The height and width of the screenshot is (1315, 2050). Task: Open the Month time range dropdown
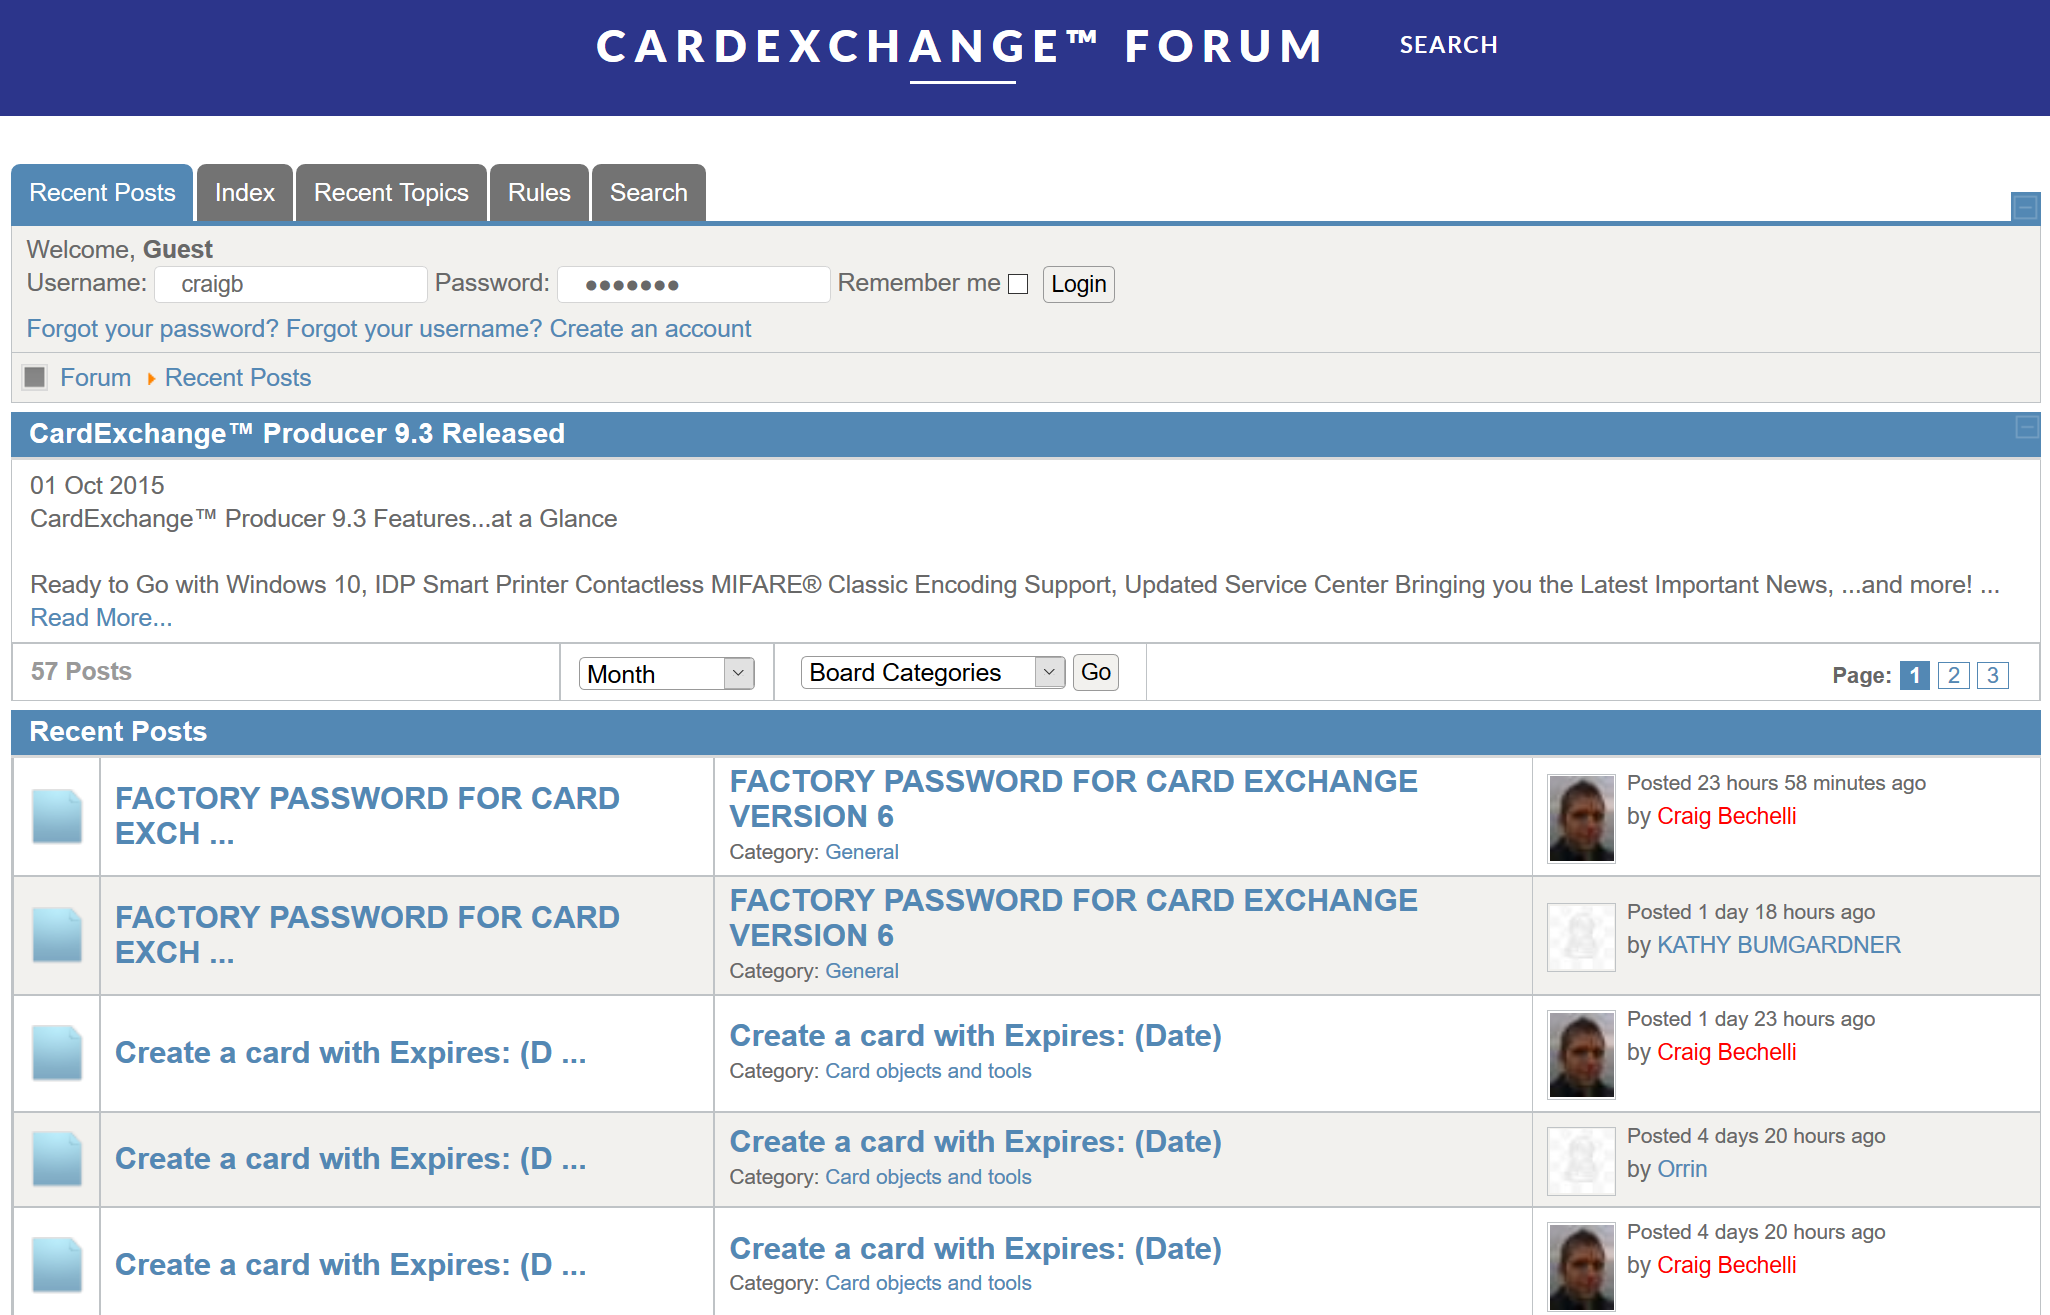666,674
